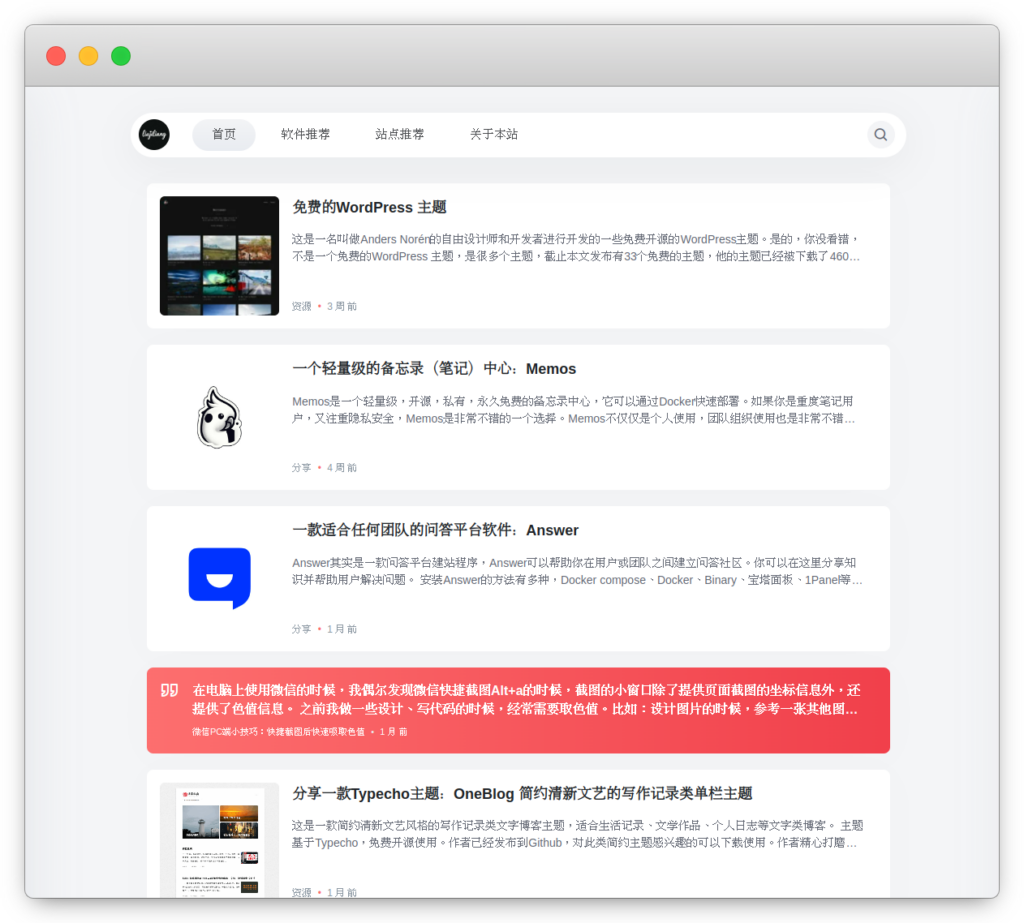Click the 分享 tag under the Answer post

tap(300, 630)
